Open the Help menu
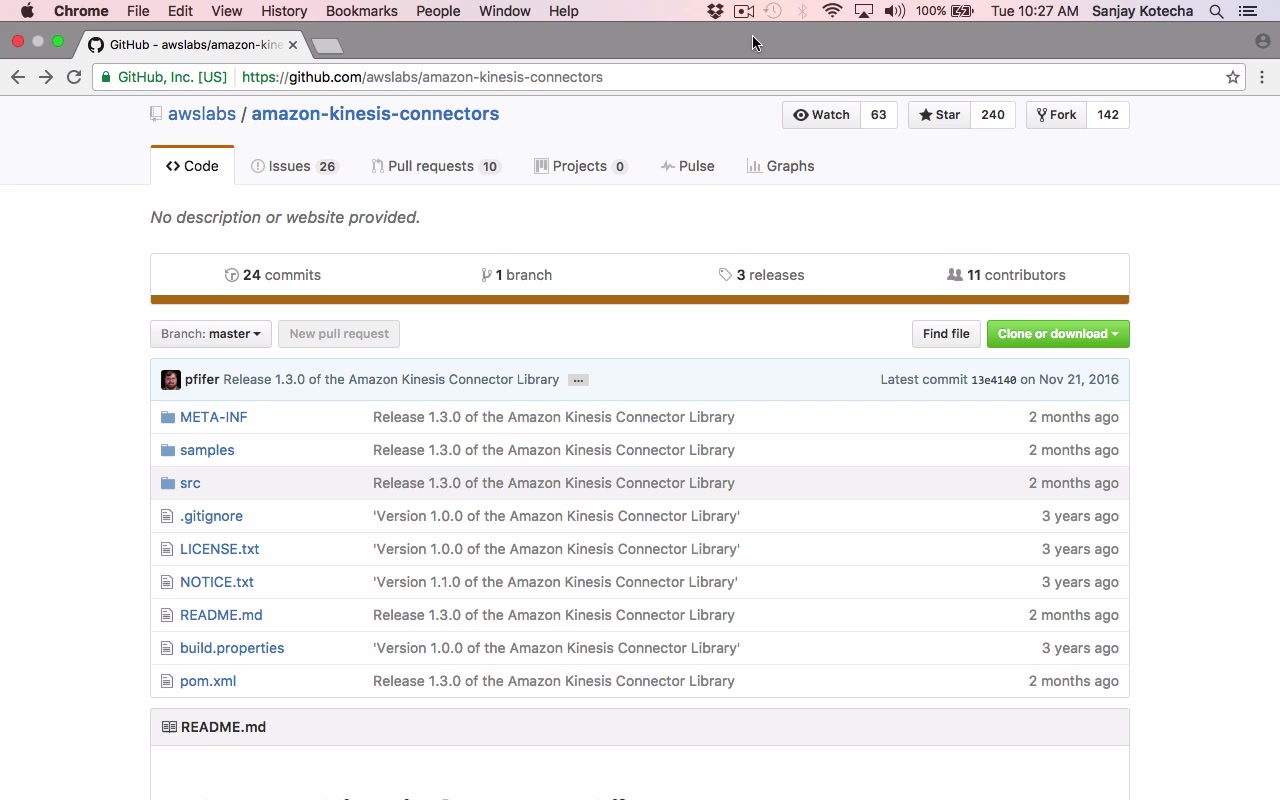The width and height of the screenshot is (1280, 800). (x=564, y=11)
